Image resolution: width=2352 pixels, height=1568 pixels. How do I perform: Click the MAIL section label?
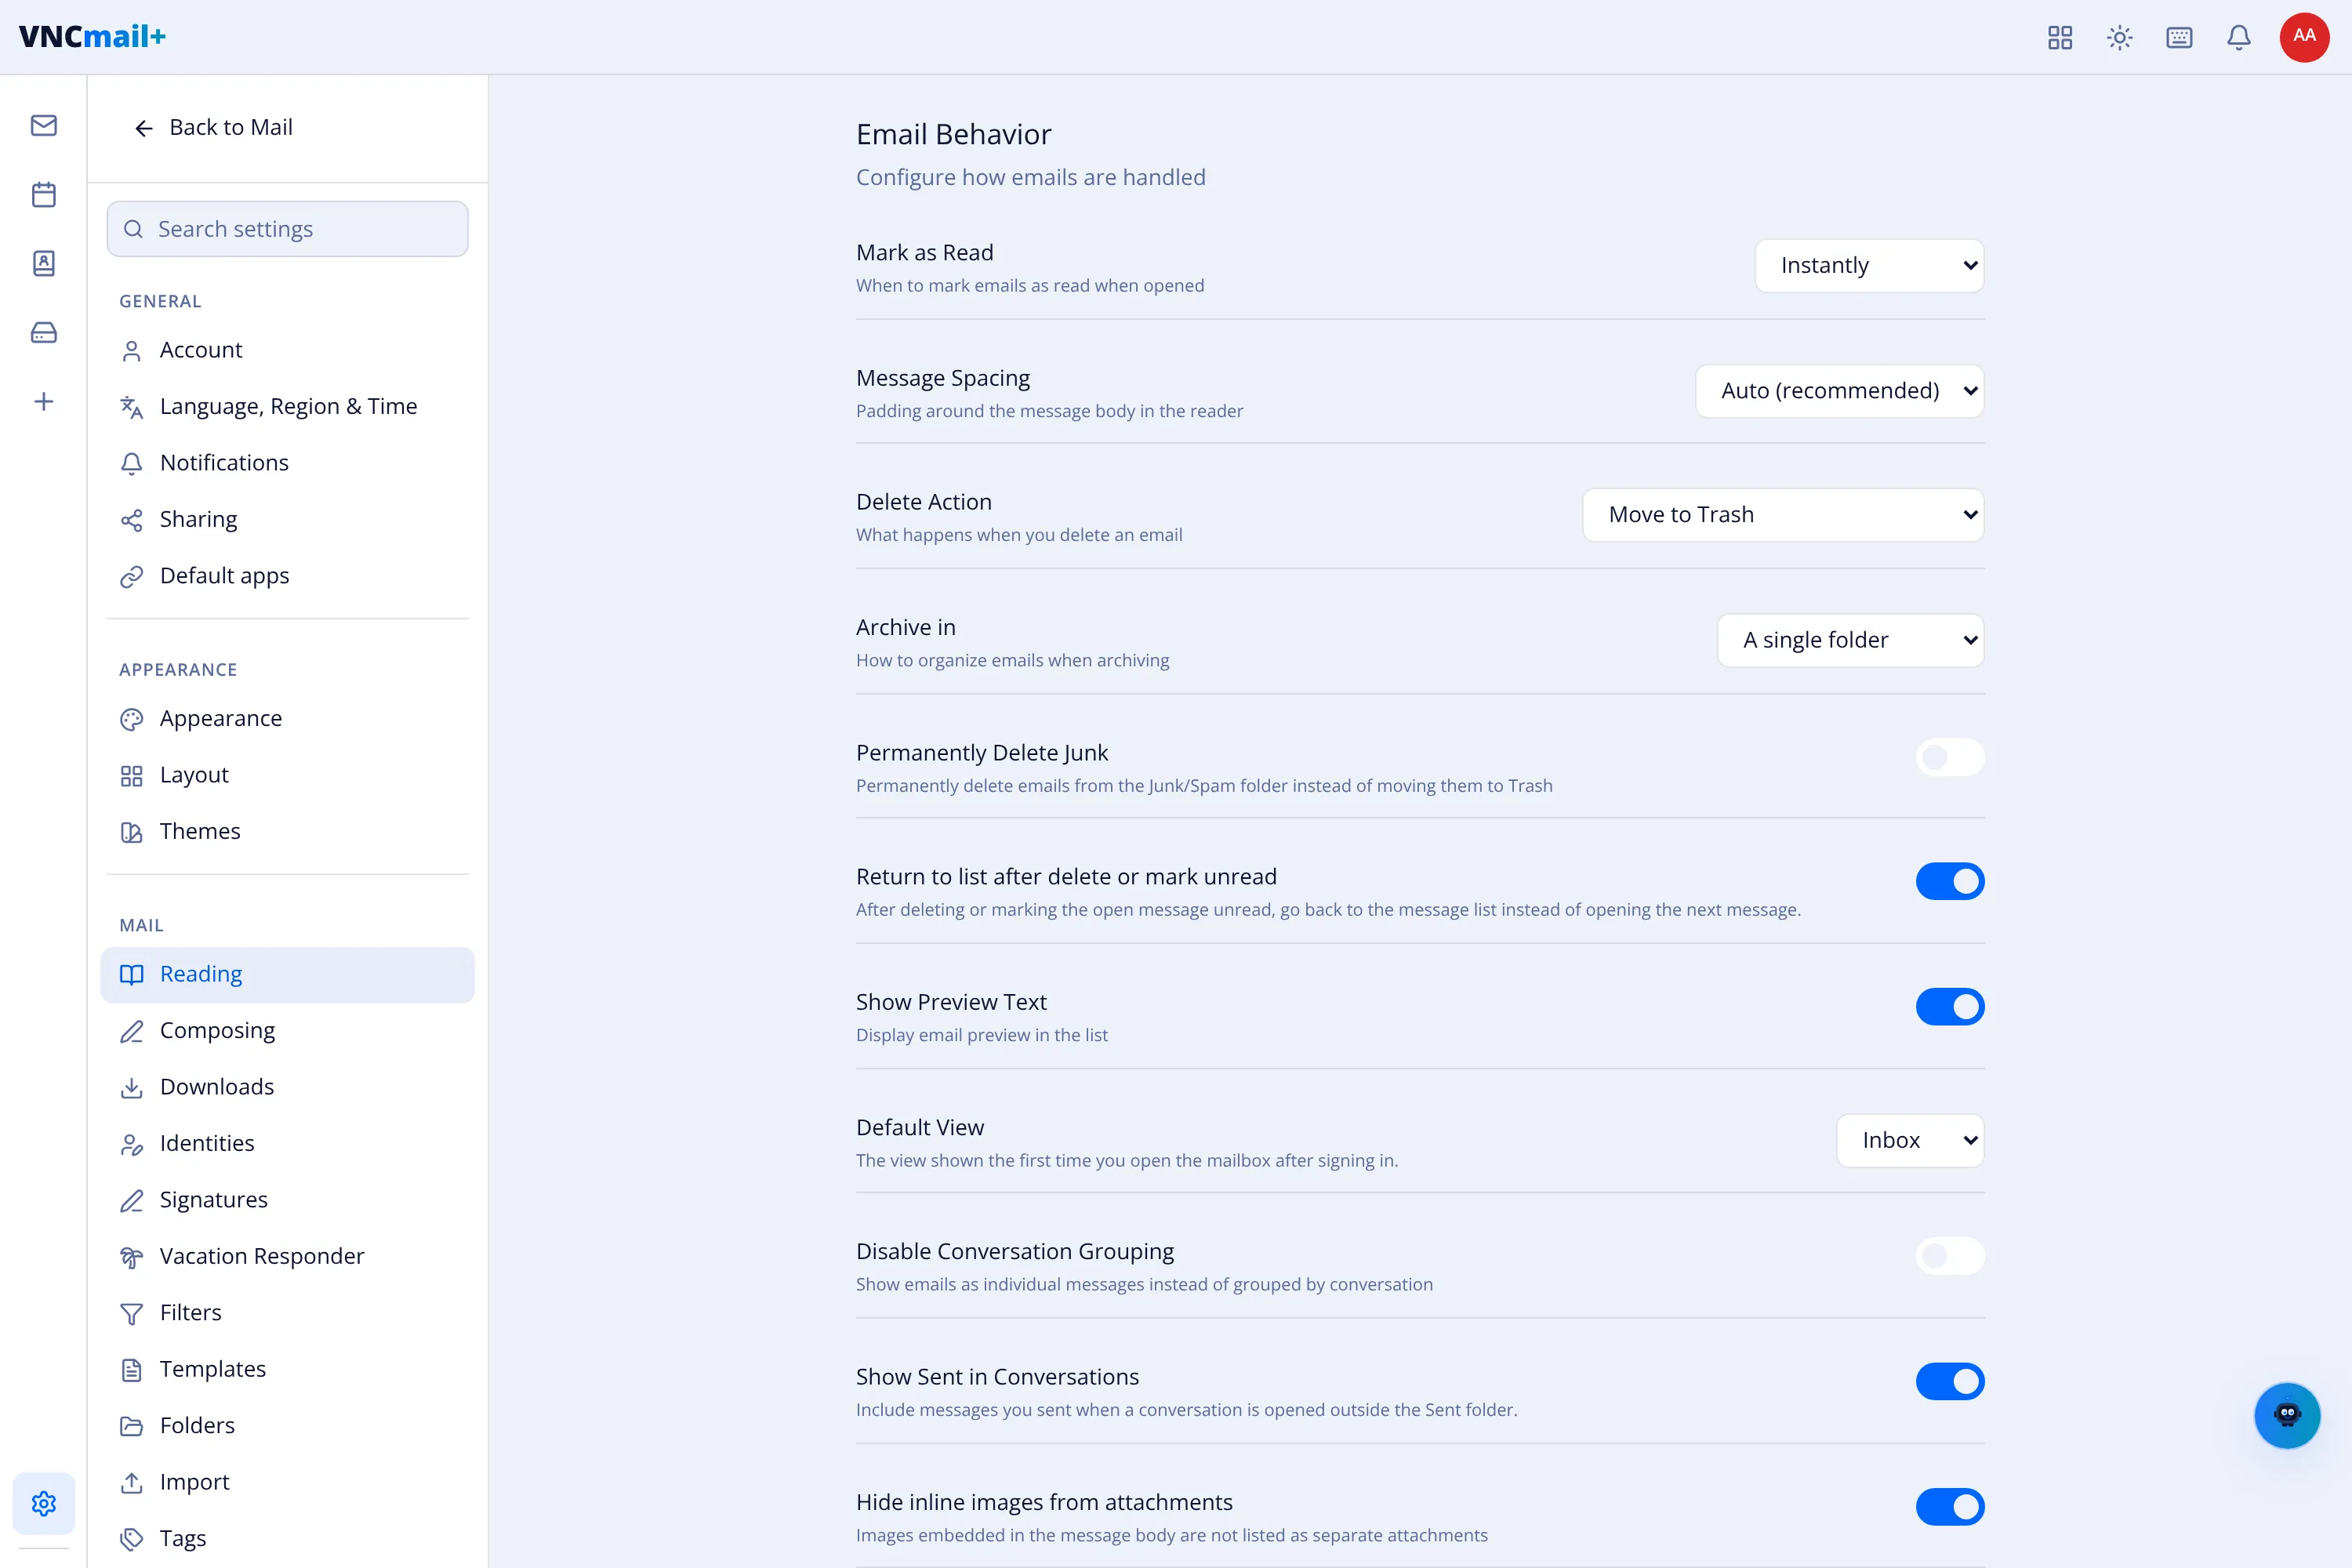141,926
